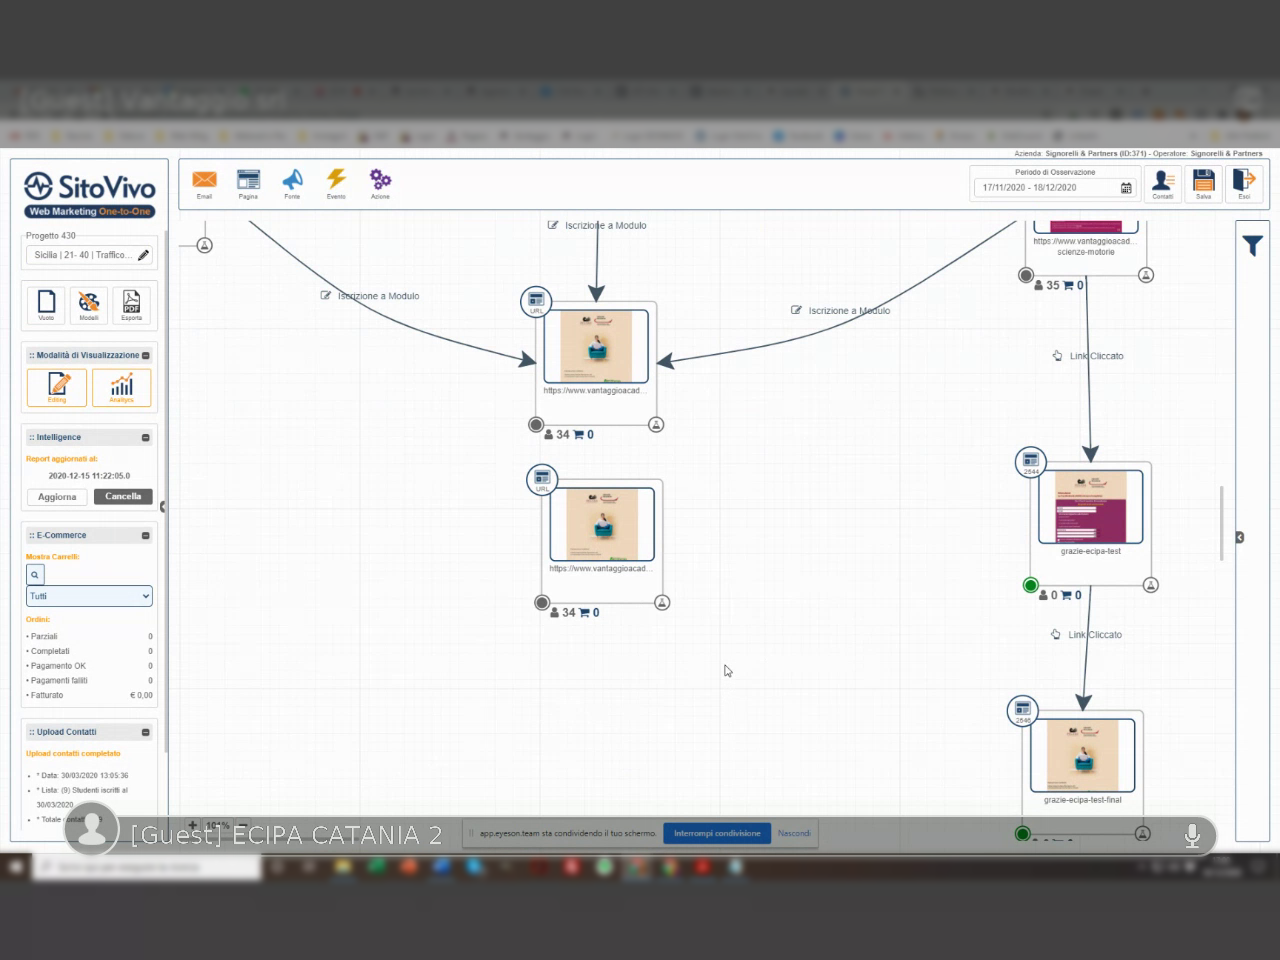Screen dimensions: 1280x960
Task: Open calendar for Periodo di Osservazione
Action: [x=1127, y=188]
